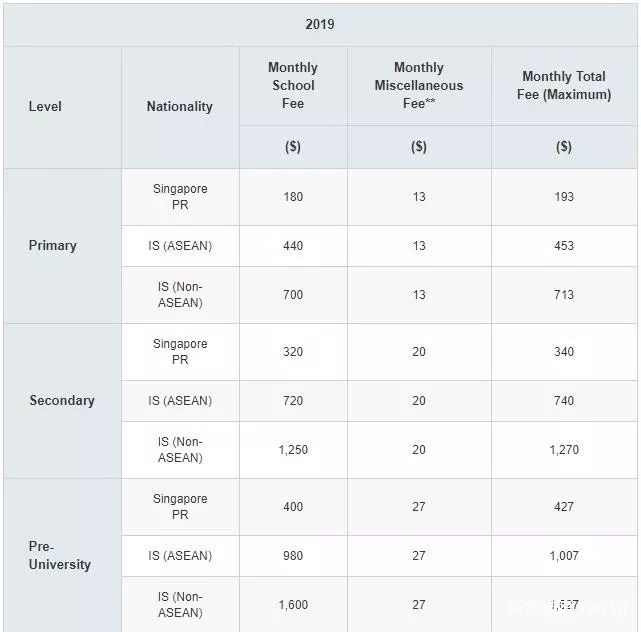The width and height of the screenshot is (641, 632).
Task: Click the 700 school fee cell
Action: 293,295
